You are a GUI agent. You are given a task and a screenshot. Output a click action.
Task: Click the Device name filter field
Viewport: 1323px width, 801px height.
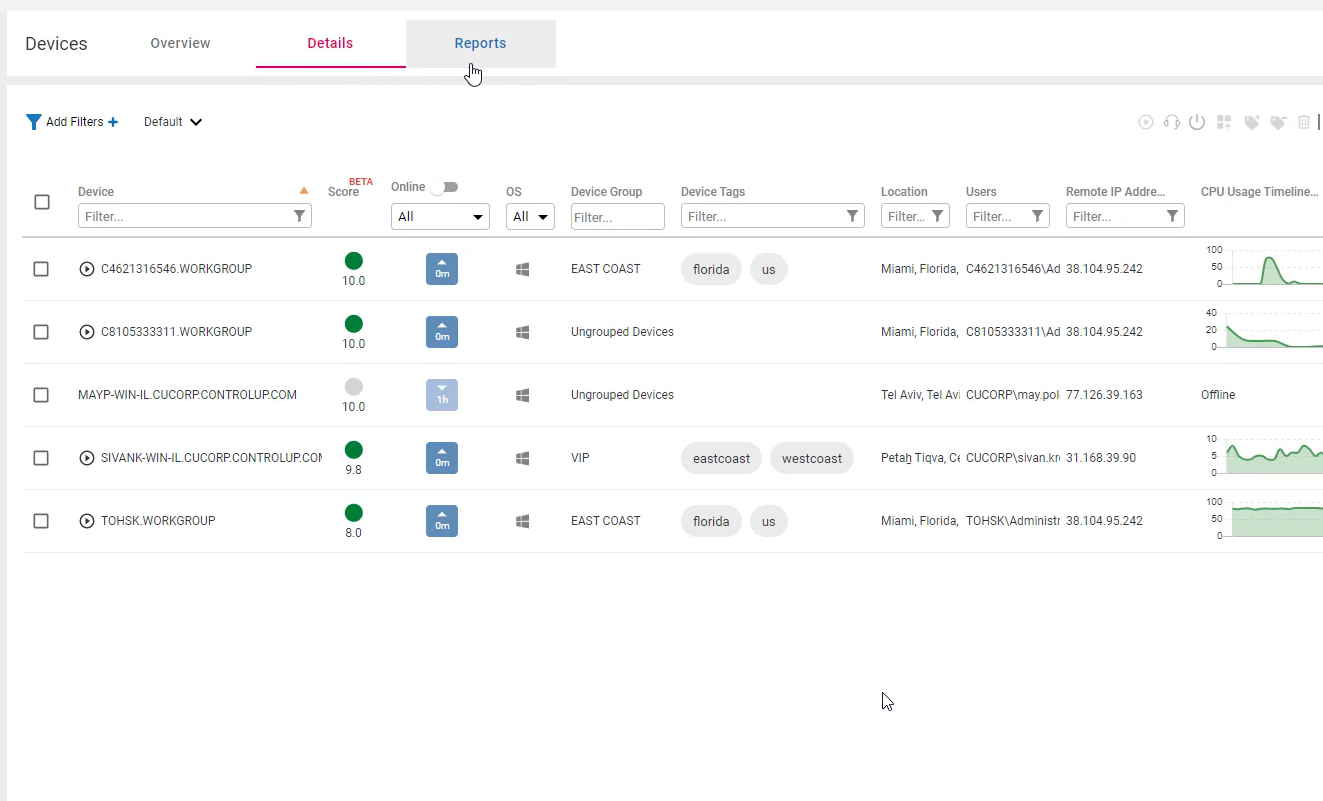195,216
